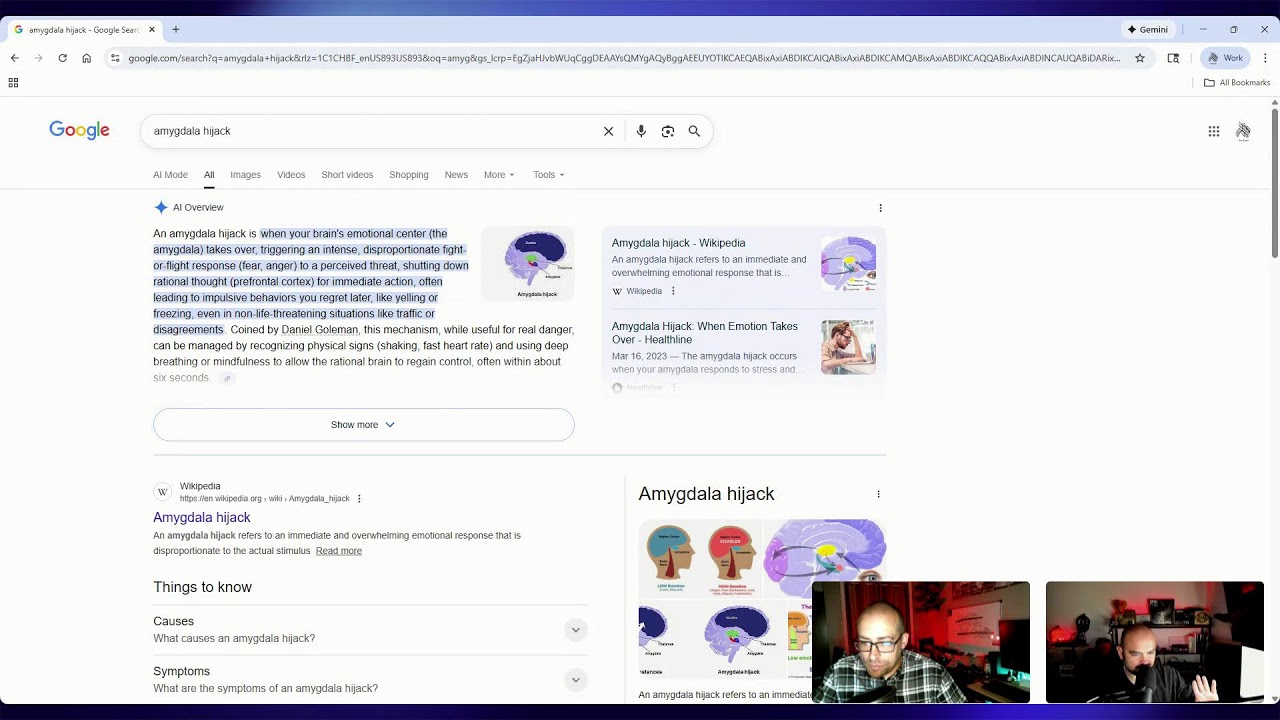Reload the page with refresh icon
This screenshot has width=1280, height=720.
[x=62, y=58]
